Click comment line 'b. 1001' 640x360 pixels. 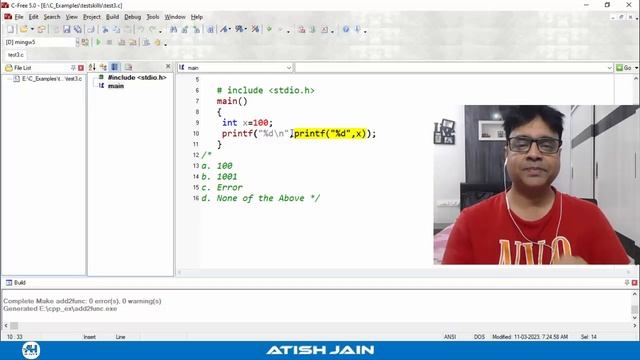coord(219,176)
